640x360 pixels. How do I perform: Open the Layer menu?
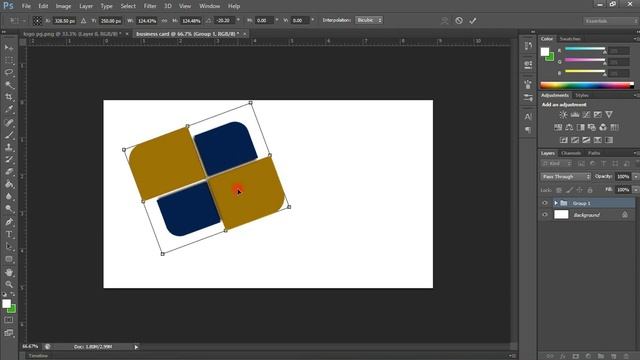(x=86, y=6)
